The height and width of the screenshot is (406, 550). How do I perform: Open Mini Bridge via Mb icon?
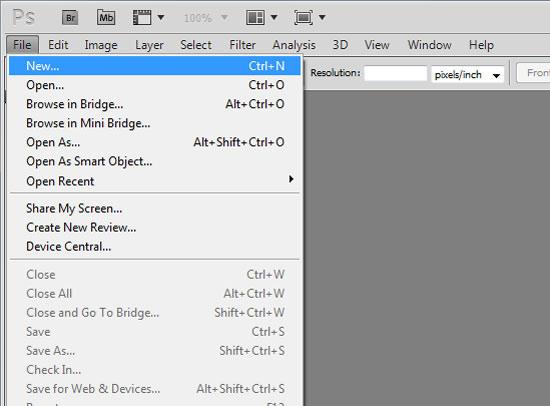tap(106, 17)
